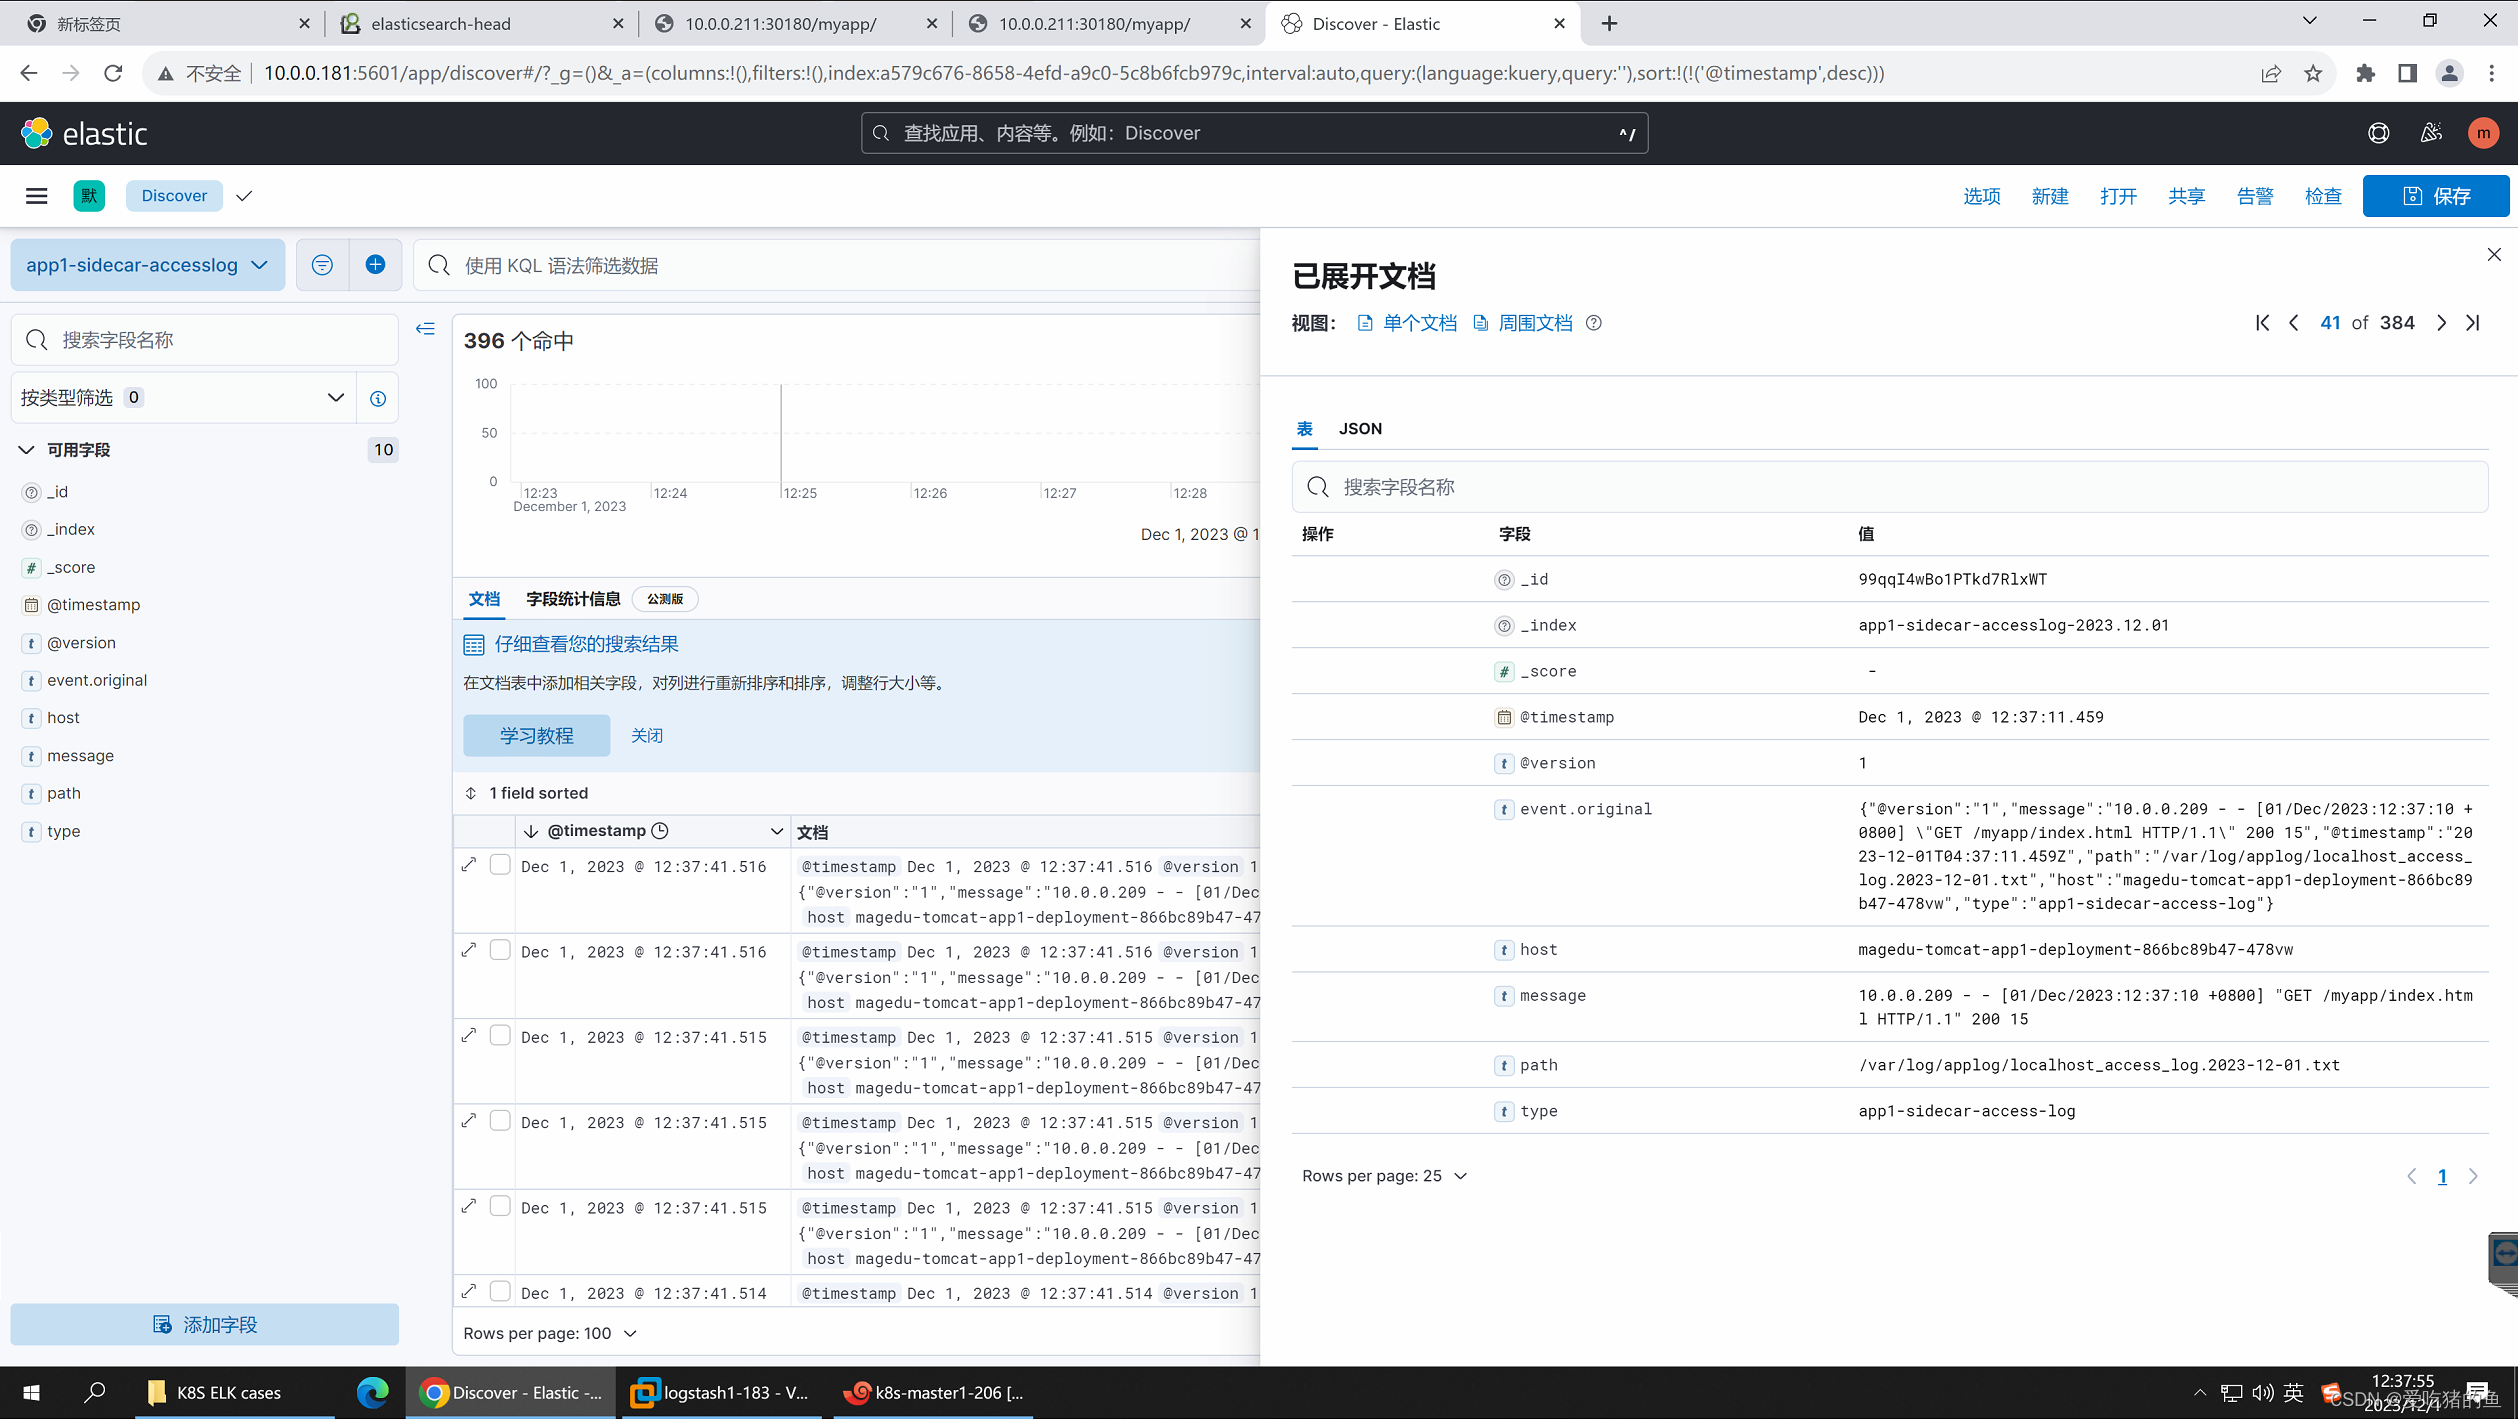The width and height of the screenshot is (2518, 1419).
Task: Focus the KQL query input field
Action: point(837,265)
